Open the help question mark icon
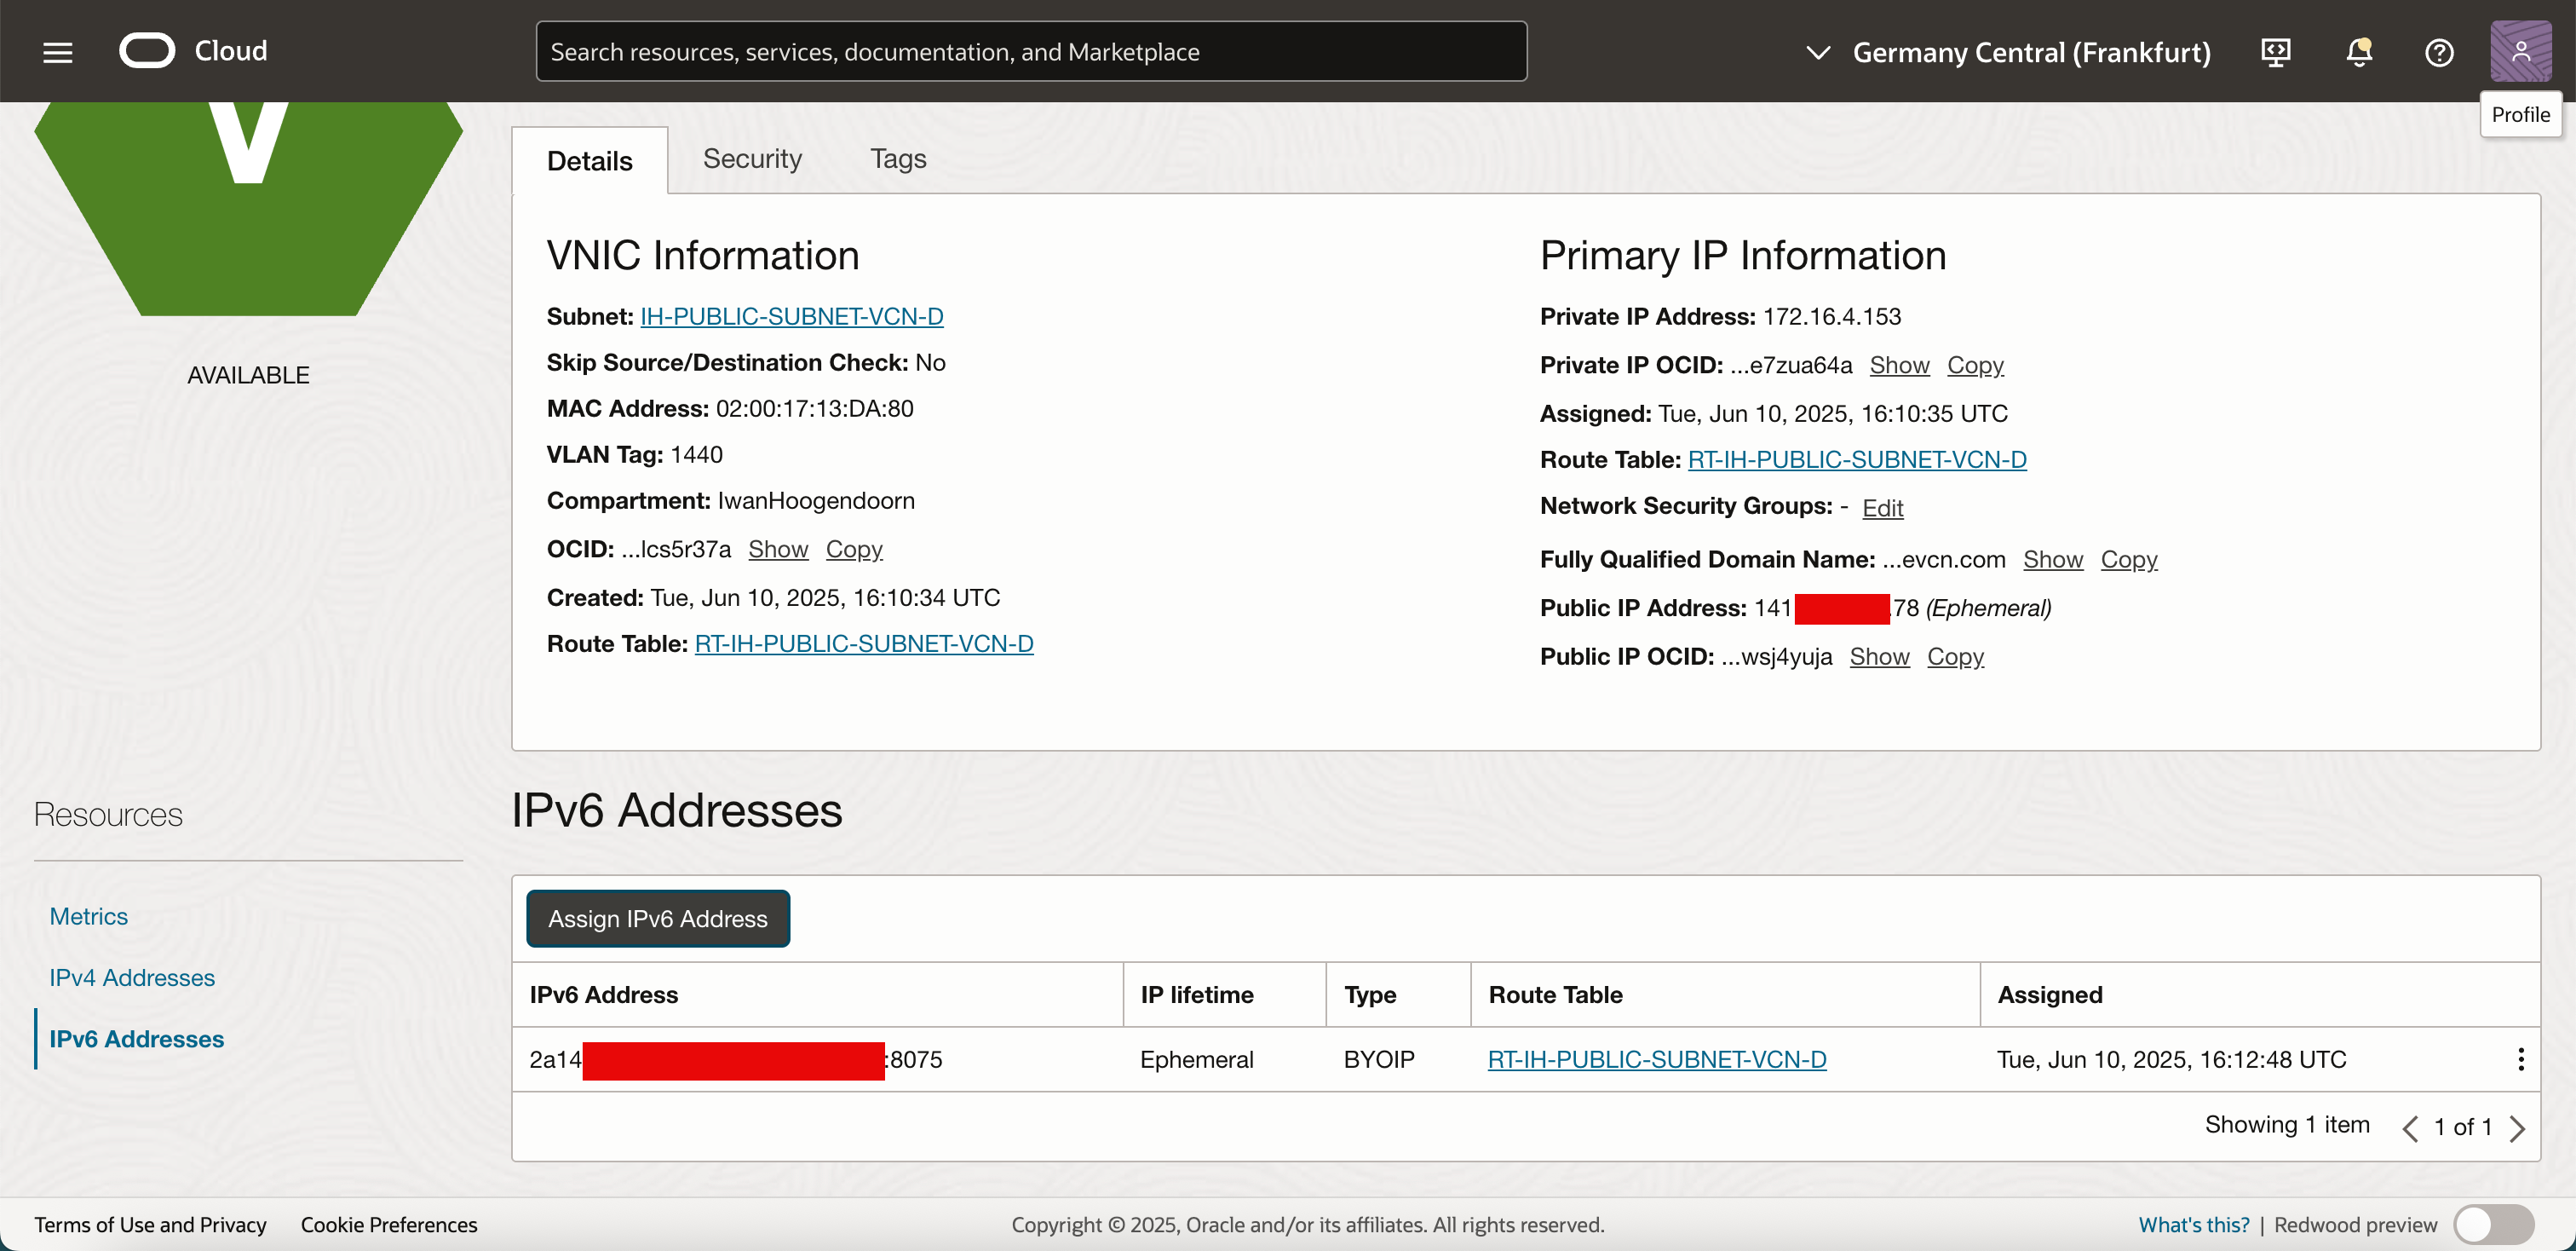This screenshot has height=1251, width=2576. tap(2438, 52)
